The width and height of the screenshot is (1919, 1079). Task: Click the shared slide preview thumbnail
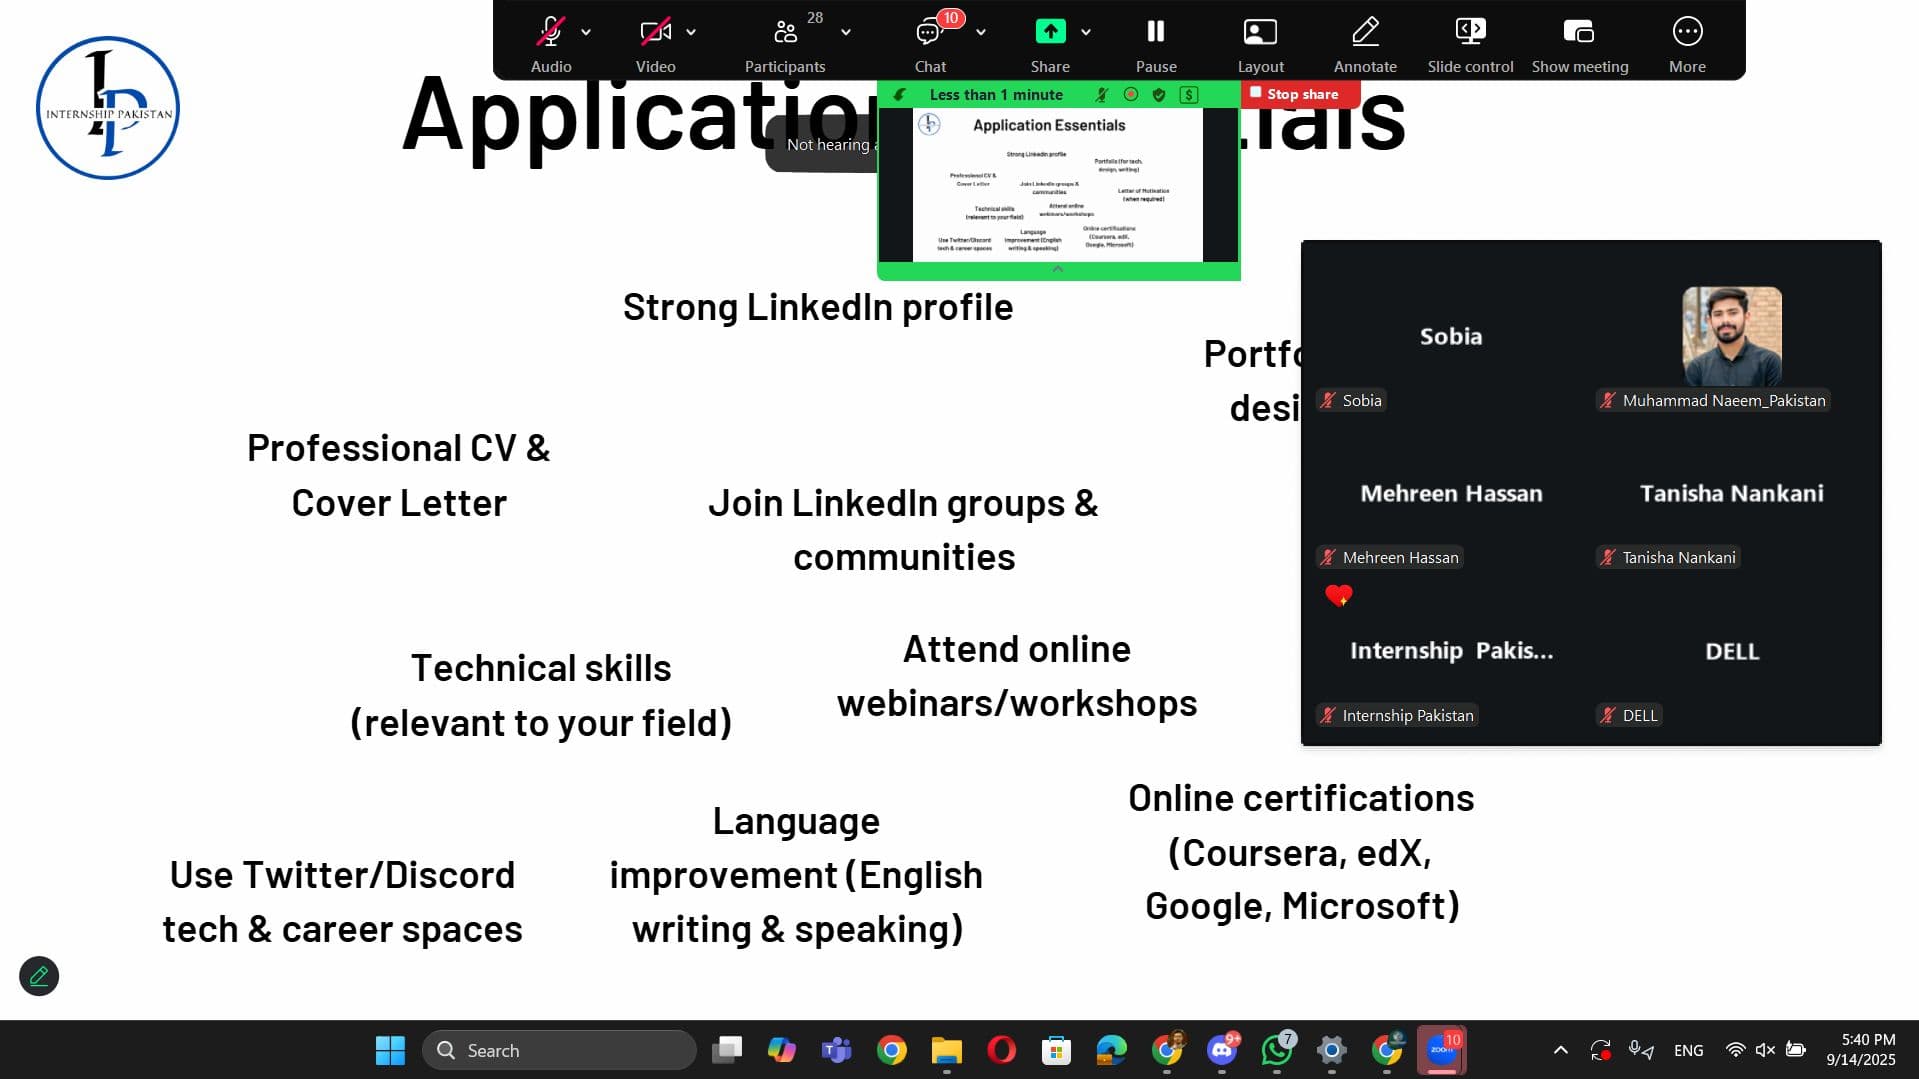pos(1058,185)
